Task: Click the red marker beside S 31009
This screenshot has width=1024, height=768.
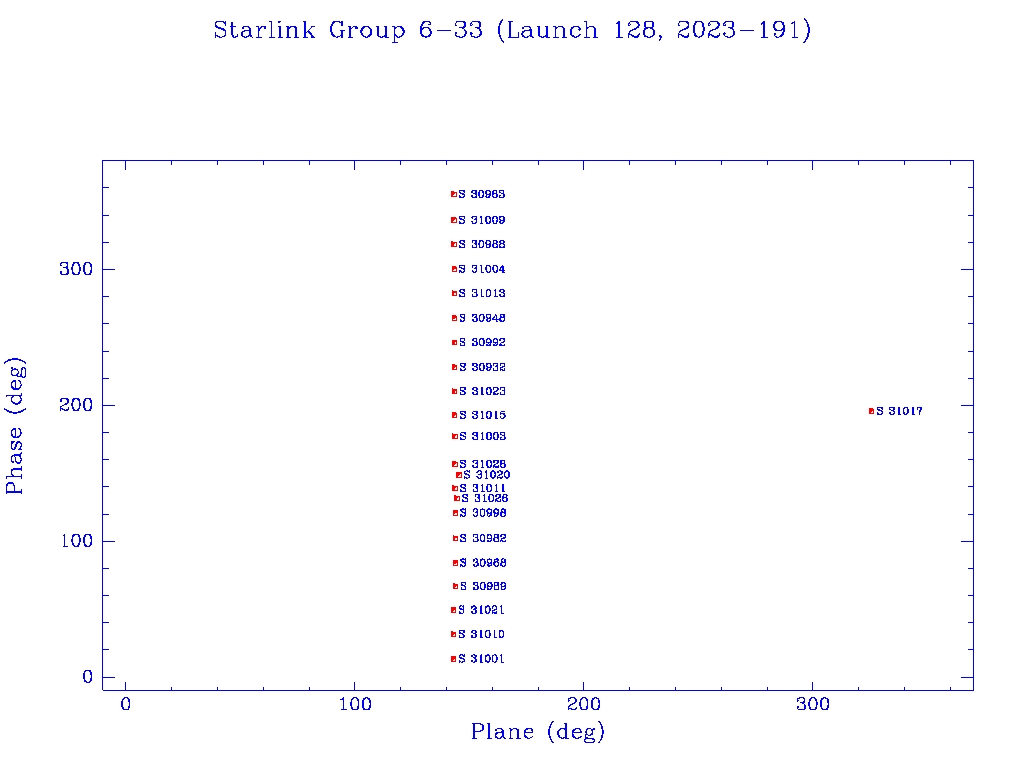Action: click(454, 221)
